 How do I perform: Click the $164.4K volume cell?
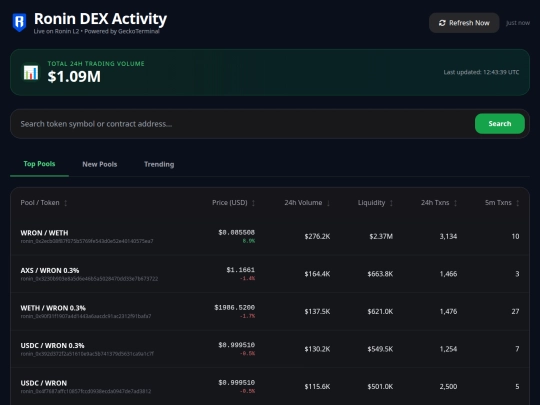317,274
